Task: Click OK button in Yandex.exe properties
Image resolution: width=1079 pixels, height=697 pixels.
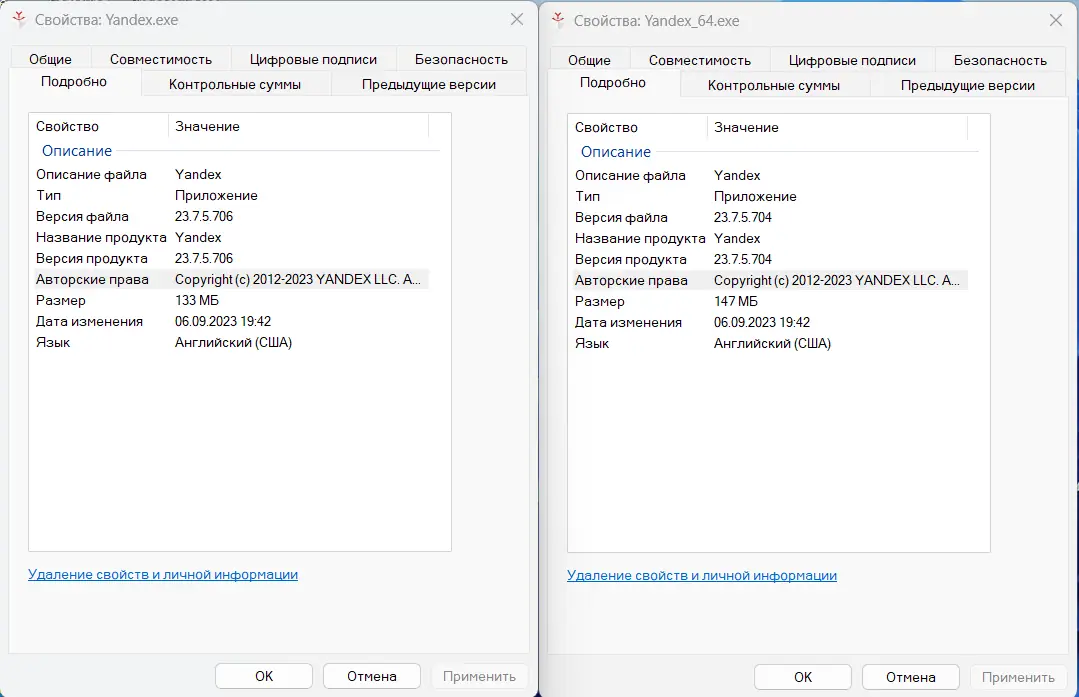Action: (x=264, y=676)
